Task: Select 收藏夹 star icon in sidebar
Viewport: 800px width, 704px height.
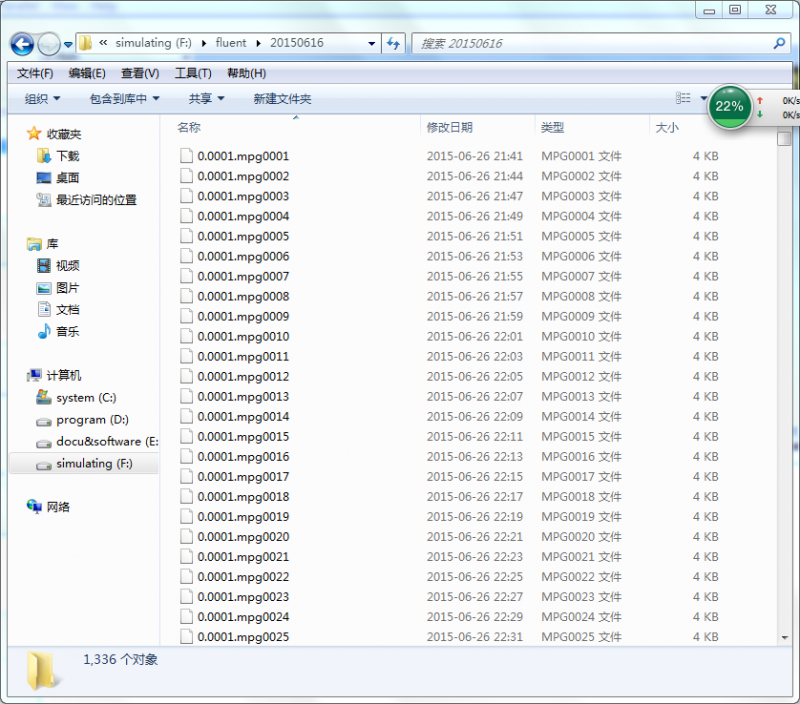Action: [x=34, y=134]
